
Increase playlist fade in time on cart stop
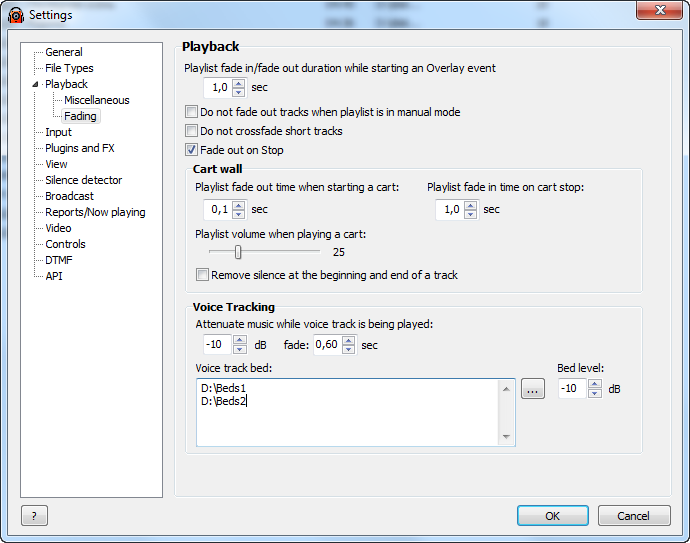pos(470,205)
